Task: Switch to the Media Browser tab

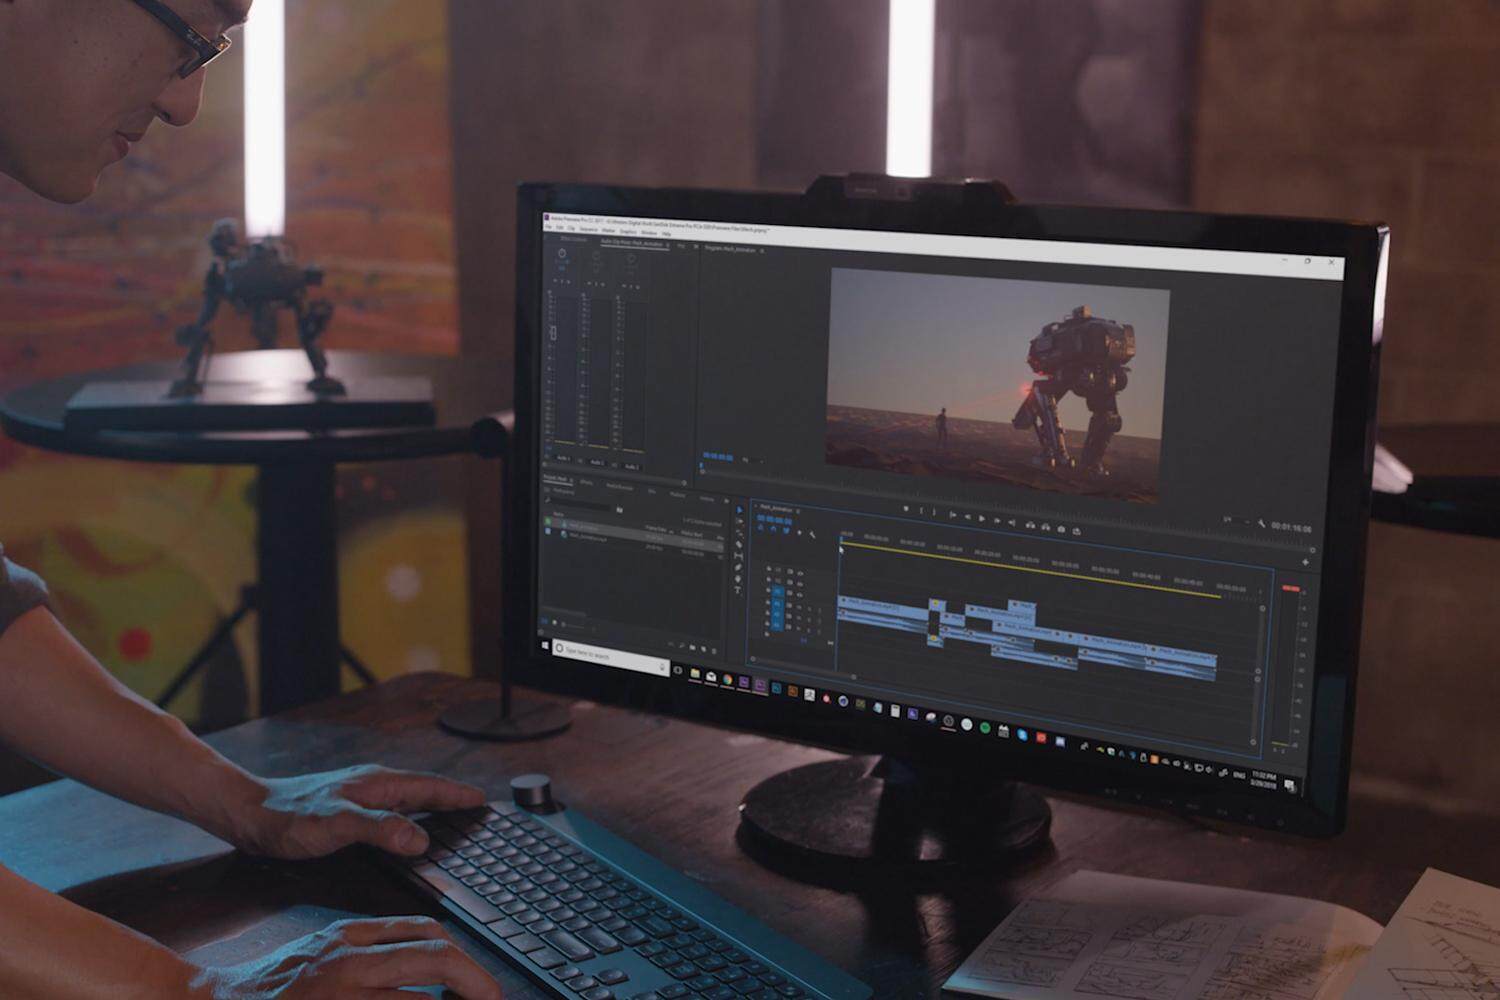Action: (x=619, y=487)
